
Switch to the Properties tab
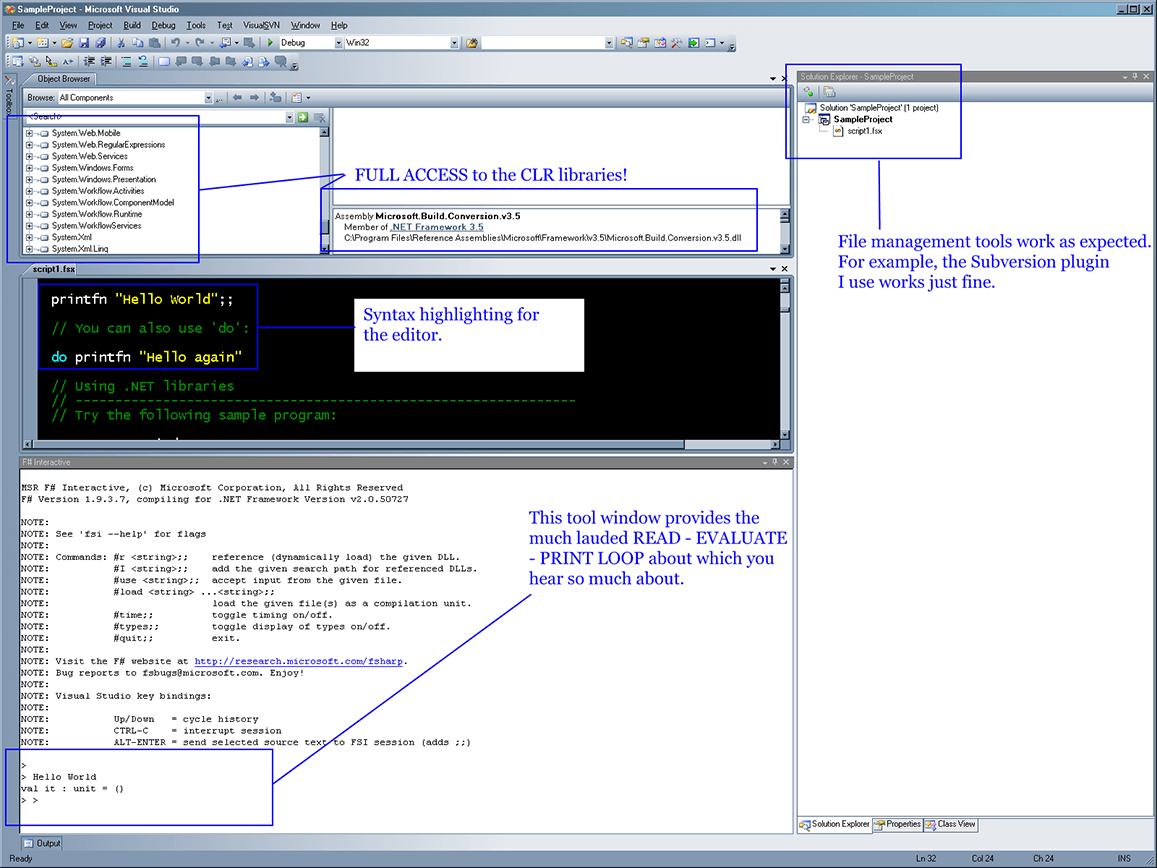(x=897, y=824)
